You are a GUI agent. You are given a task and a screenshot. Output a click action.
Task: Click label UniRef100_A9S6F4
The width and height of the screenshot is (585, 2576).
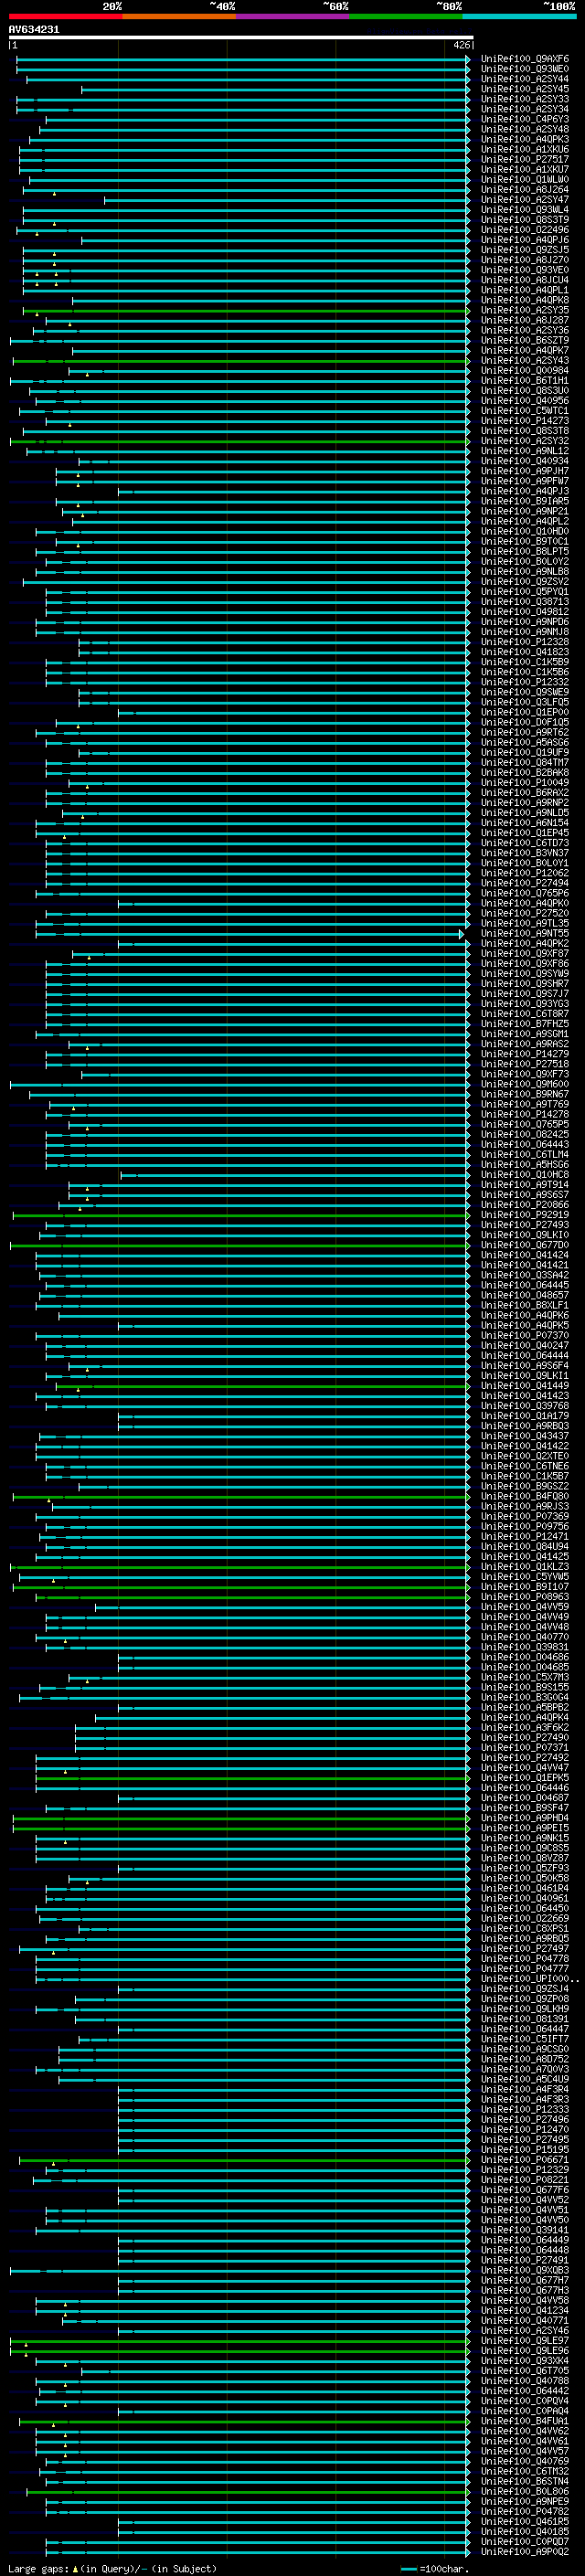pyautogui.click(x=525, y=1366)
